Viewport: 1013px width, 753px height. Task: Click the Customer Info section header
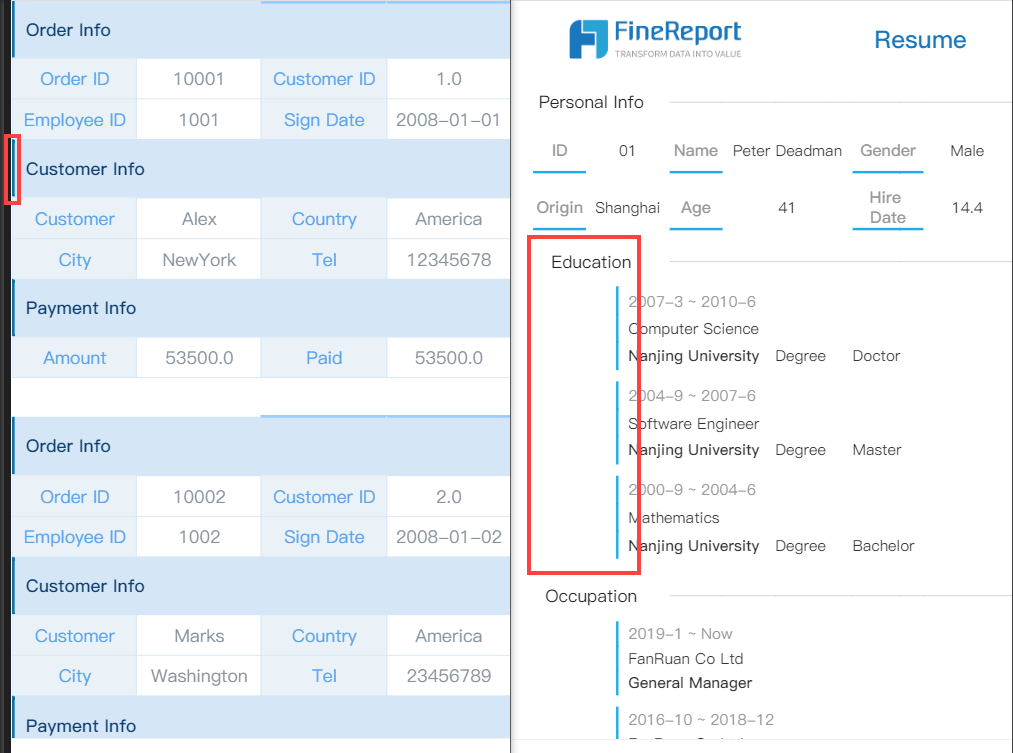(x=84, y=169)
